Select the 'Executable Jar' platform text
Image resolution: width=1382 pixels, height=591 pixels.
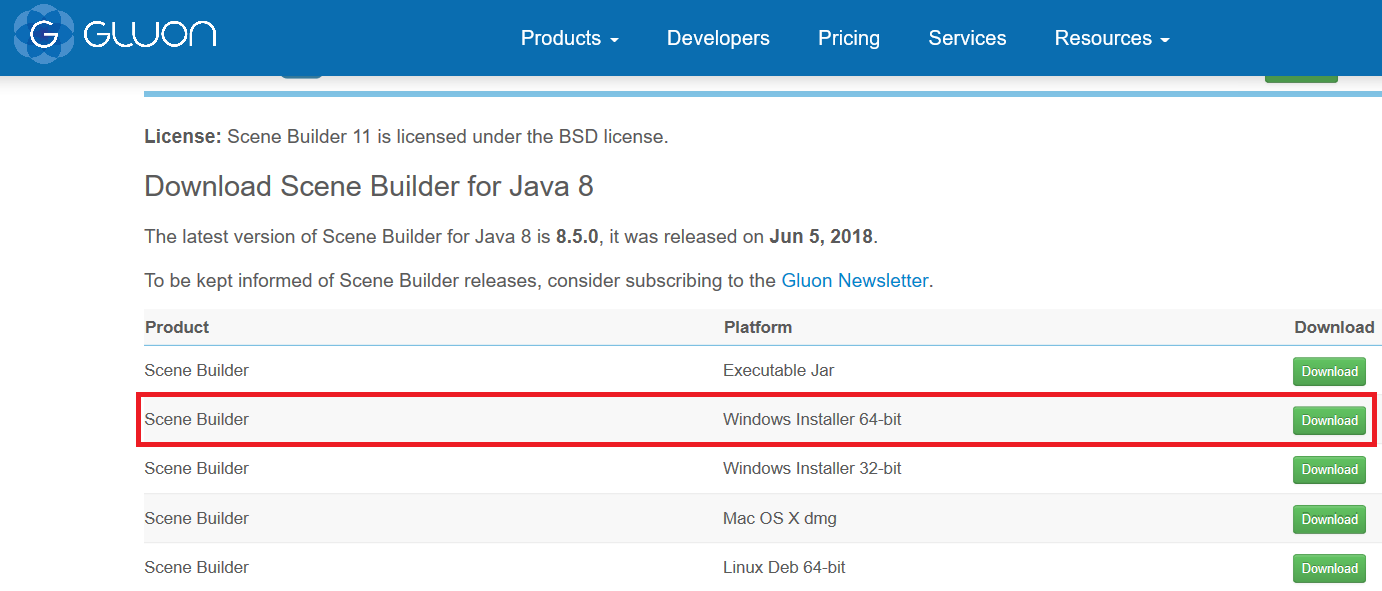pos(778,370)
